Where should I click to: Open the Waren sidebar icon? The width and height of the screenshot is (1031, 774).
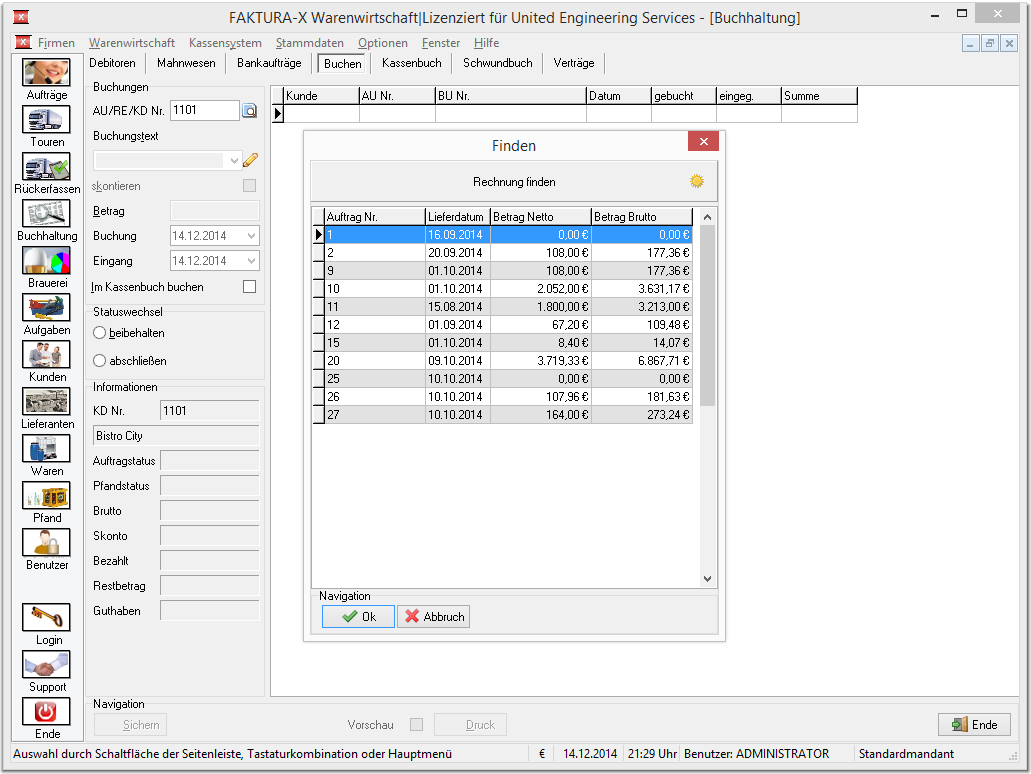(46, 448)
